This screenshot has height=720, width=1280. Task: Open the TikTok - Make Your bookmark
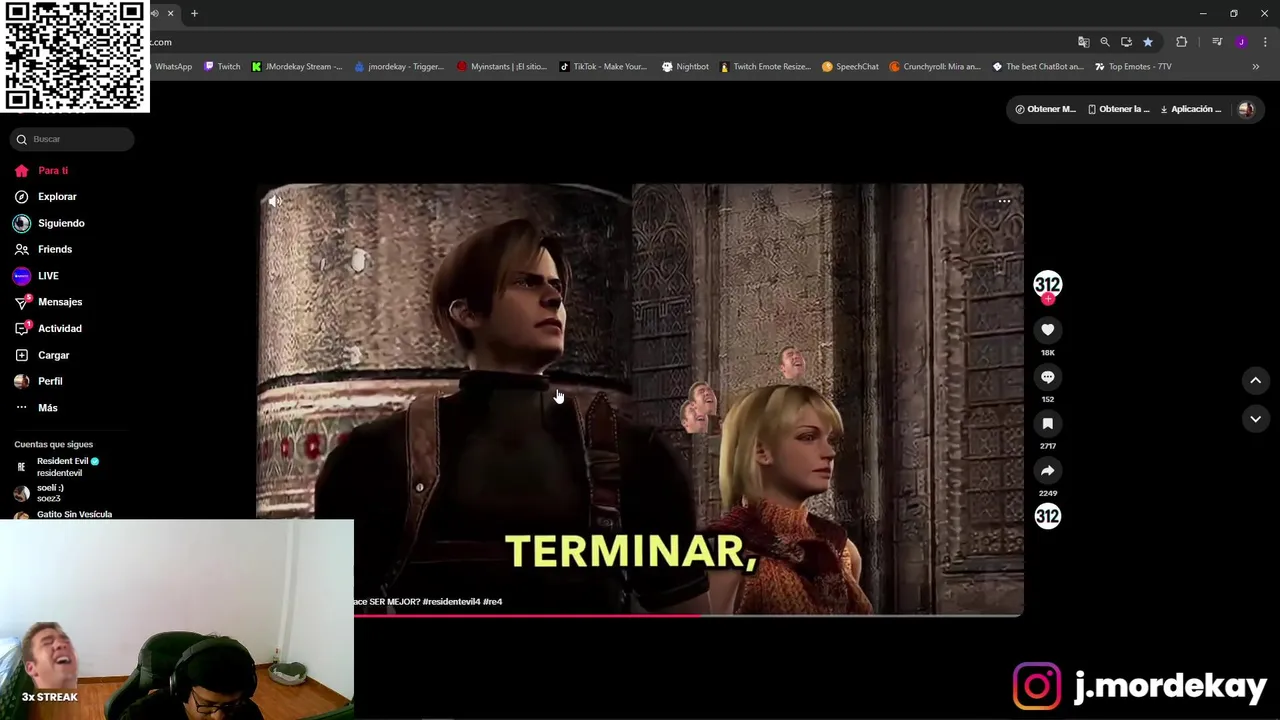point(603,67)
